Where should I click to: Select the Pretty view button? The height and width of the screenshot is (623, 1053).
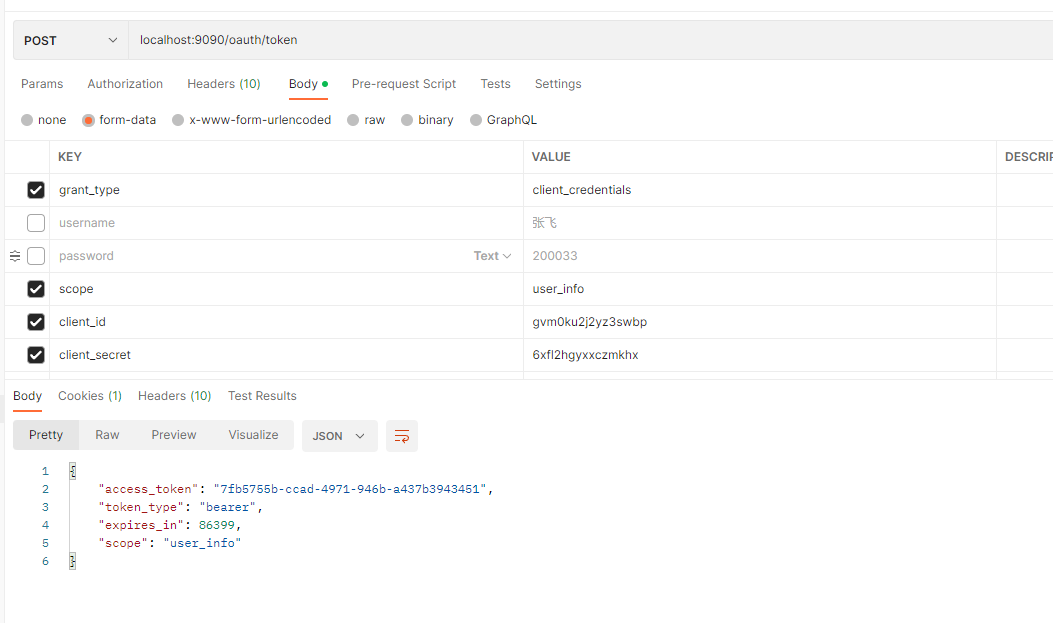pos(46,435)
